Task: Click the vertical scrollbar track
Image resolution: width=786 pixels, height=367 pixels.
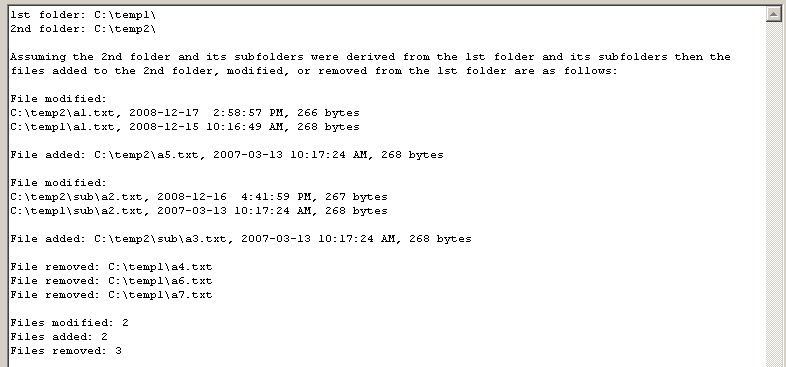Action: [x=774, y=194]
